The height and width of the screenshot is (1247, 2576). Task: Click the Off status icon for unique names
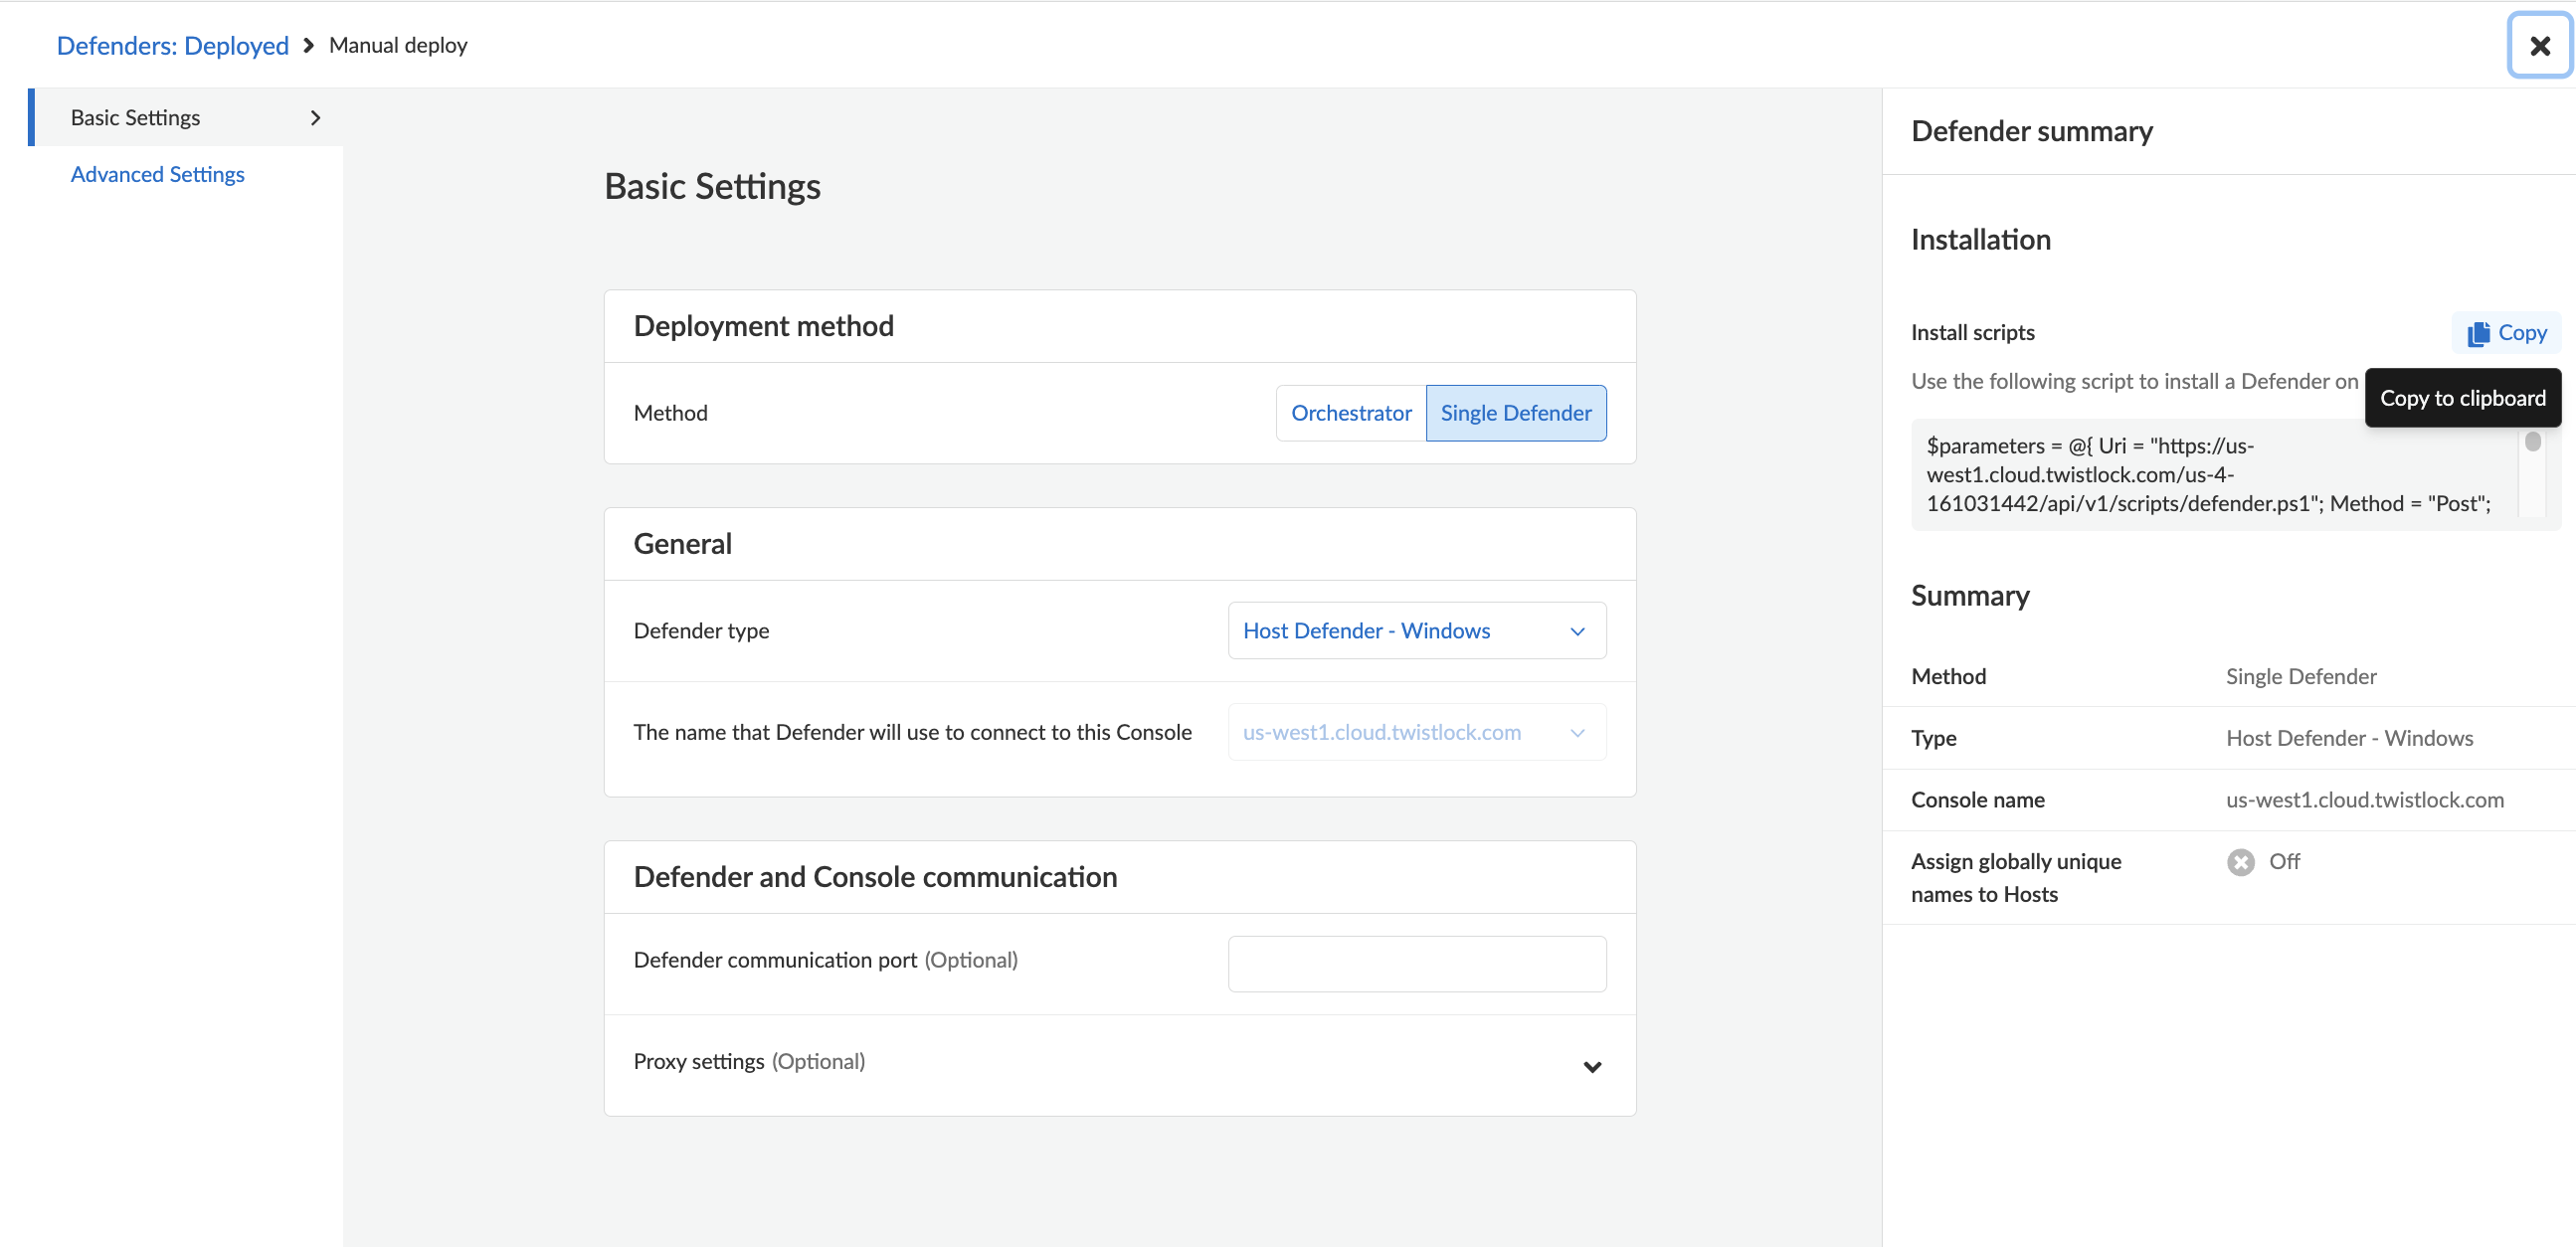(x=2240, y=862)
